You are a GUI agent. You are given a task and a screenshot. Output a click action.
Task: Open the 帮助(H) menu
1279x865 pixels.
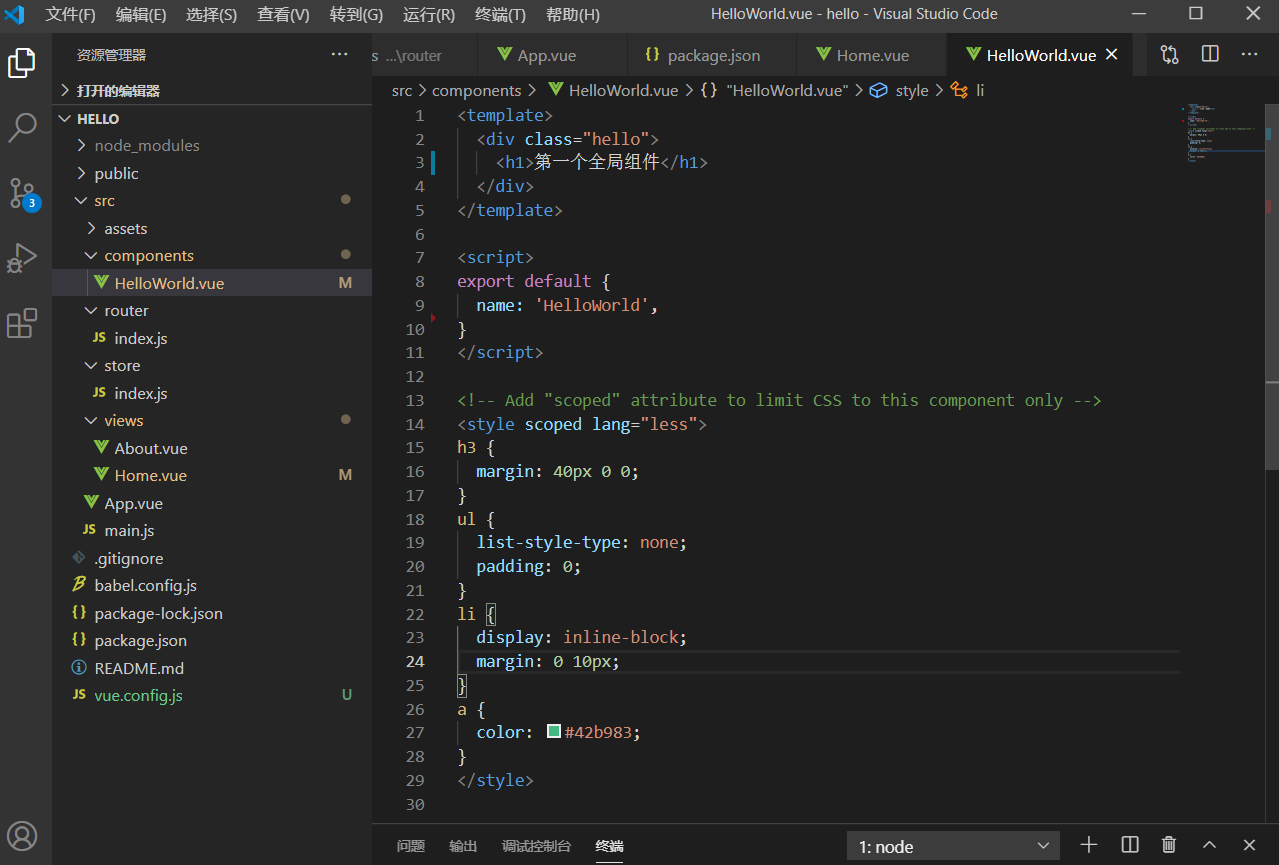[573, 14]
